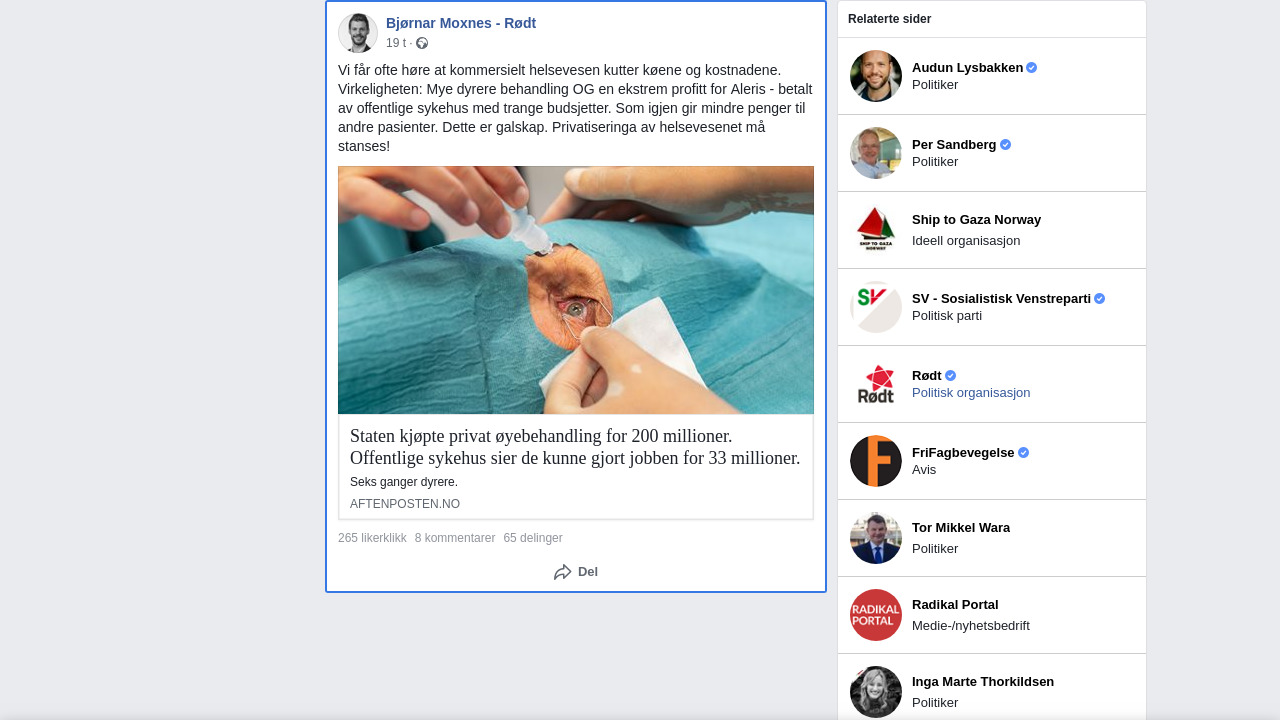This screenshot has width=1280, height=720.
Task: Open the Inga Marte Thorkildsen page
Action: 983,682
